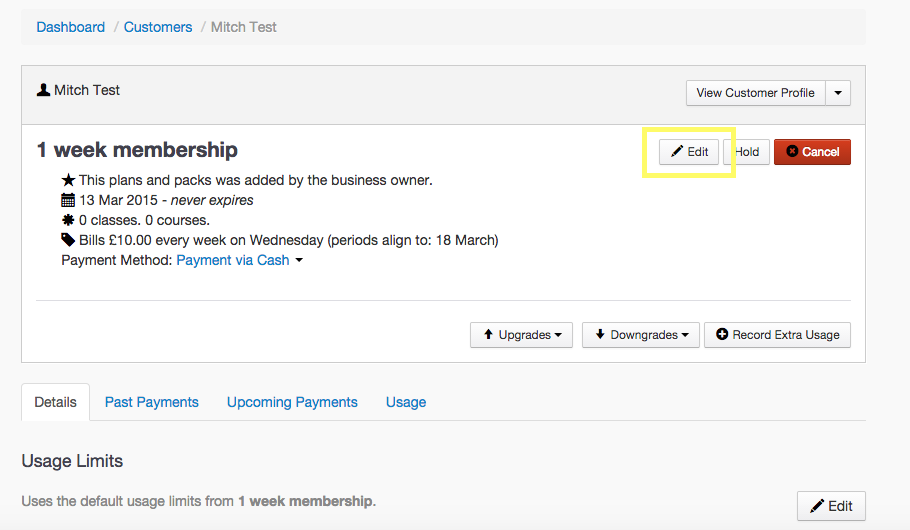The image size is (910, 530).
Task: Go to Dashboard via breadcrumb link
Action: click(70, 27)
